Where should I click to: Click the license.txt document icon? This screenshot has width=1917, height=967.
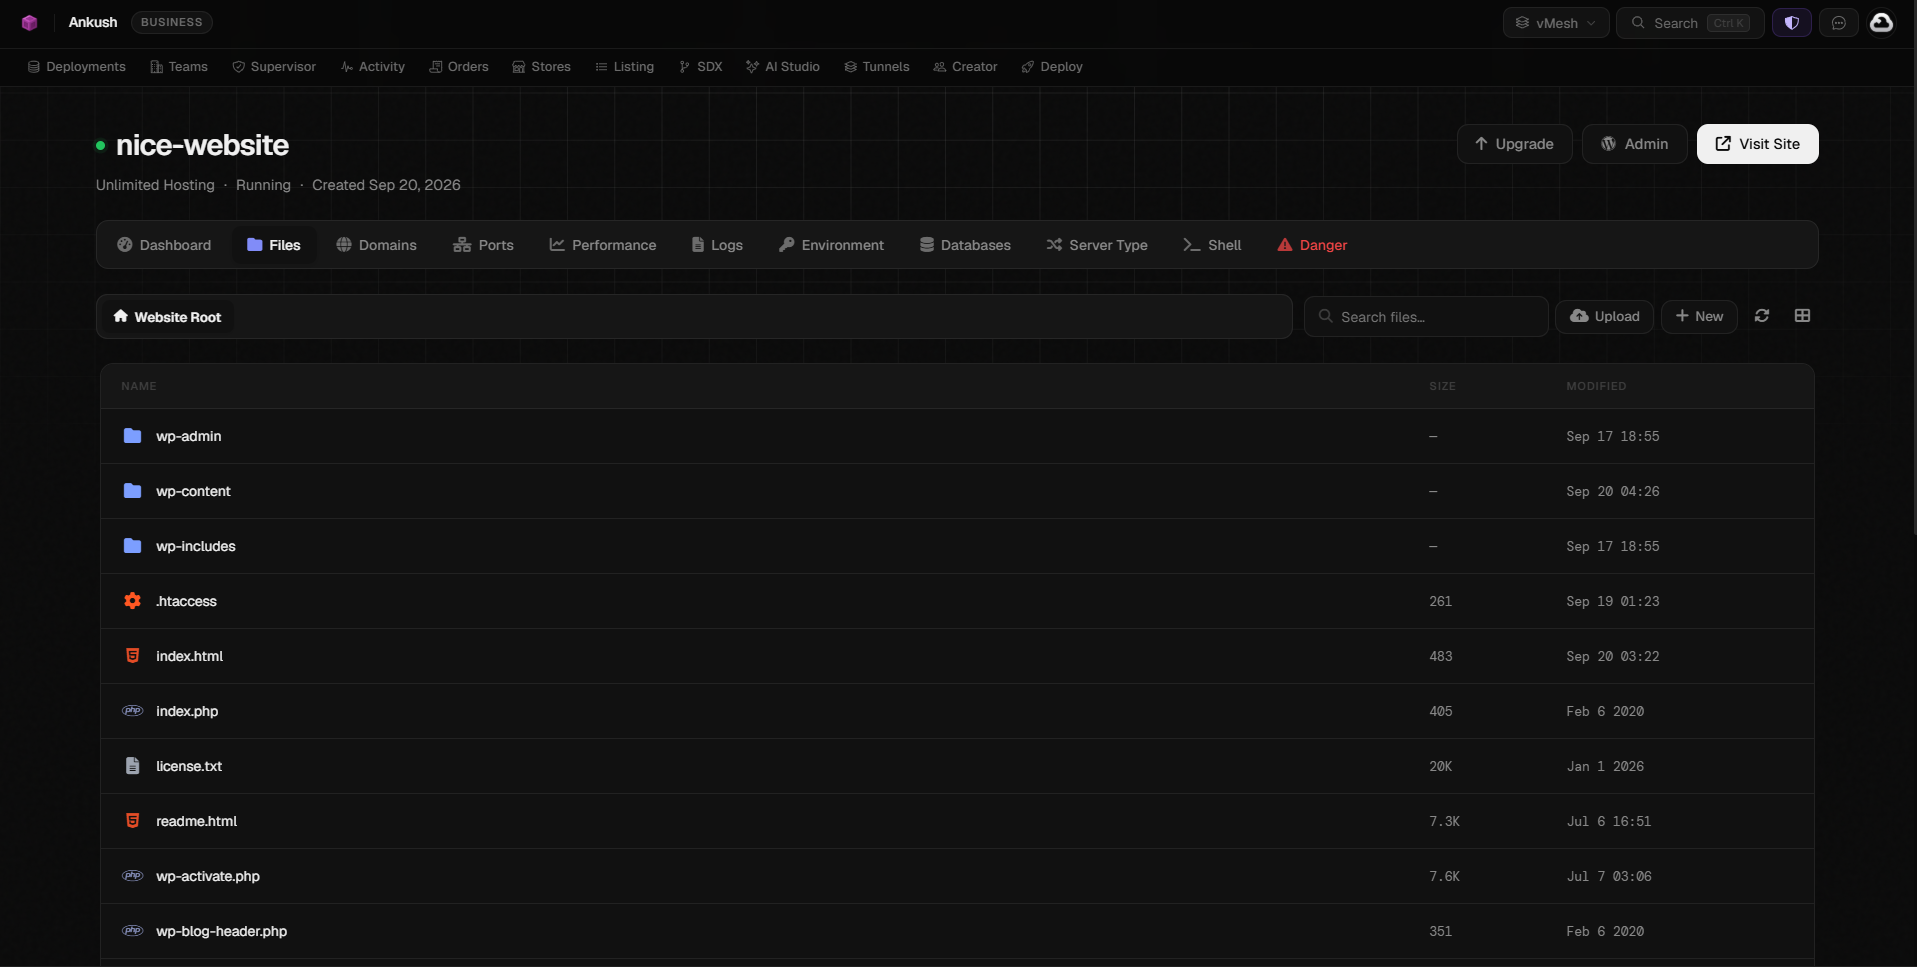pyautogui.click(x=132, y=766)
